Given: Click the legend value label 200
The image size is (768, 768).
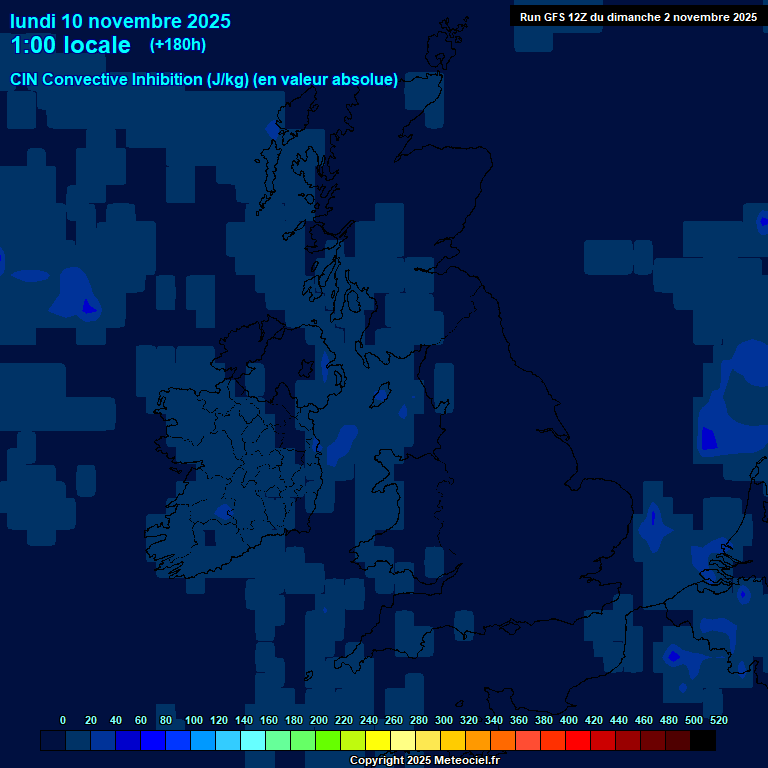Looking at the screenshot, I should pyautogui.click(x=319, y=721).
